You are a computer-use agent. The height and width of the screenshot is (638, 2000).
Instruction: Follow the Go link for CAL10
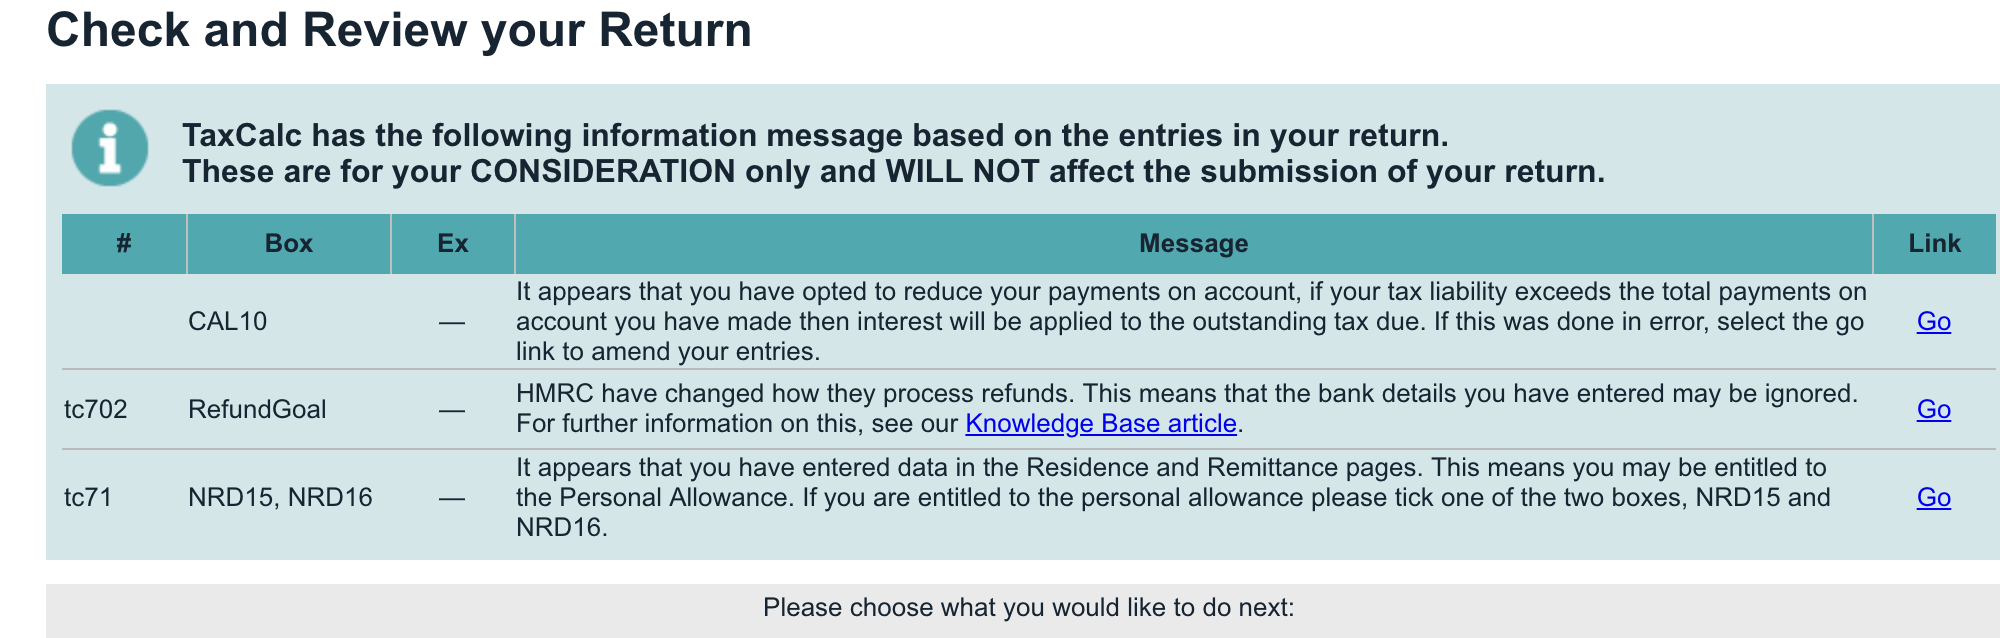(1933, 321)
